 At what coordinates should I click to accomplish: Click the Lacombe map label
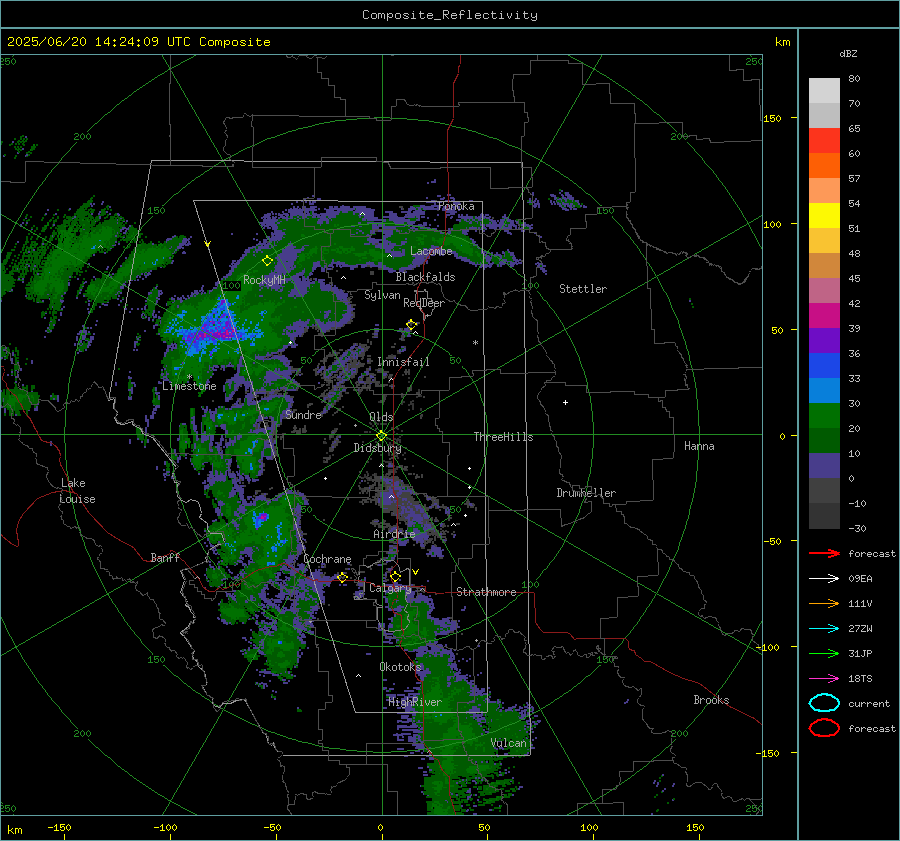431,251
